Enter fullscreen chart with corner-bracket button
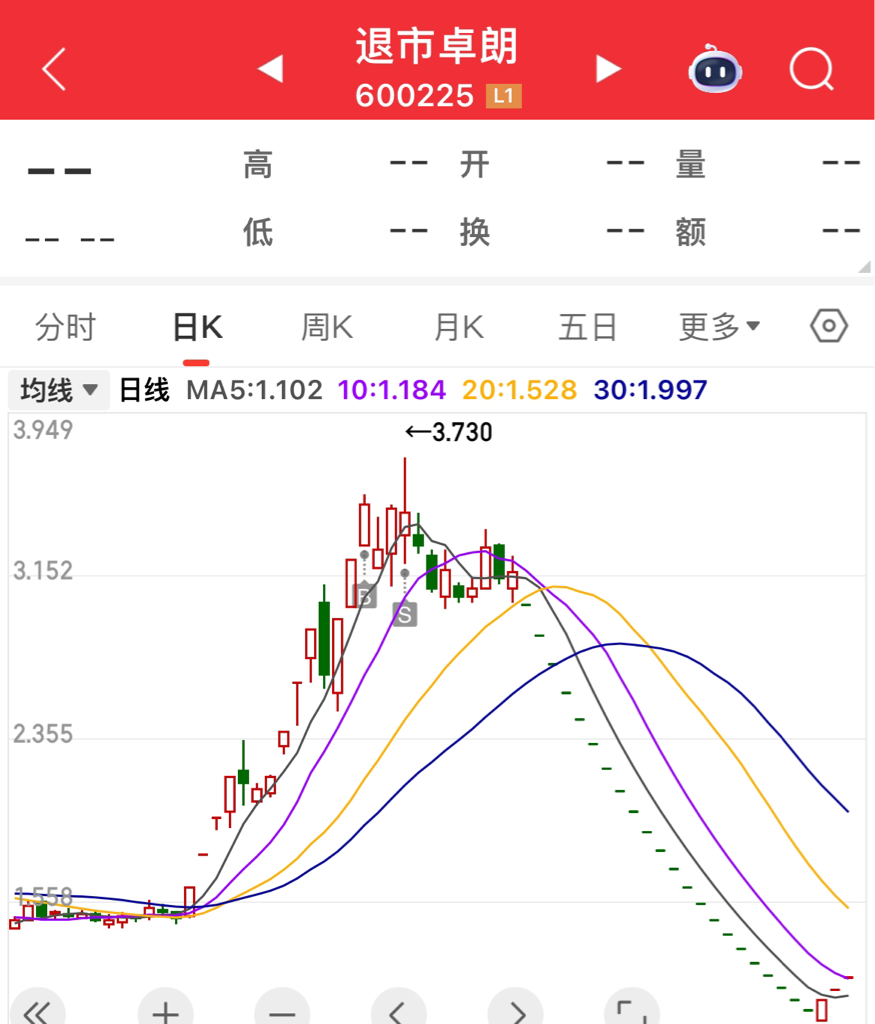Viewport: 875px width, 1024px height. [632, 1008]
